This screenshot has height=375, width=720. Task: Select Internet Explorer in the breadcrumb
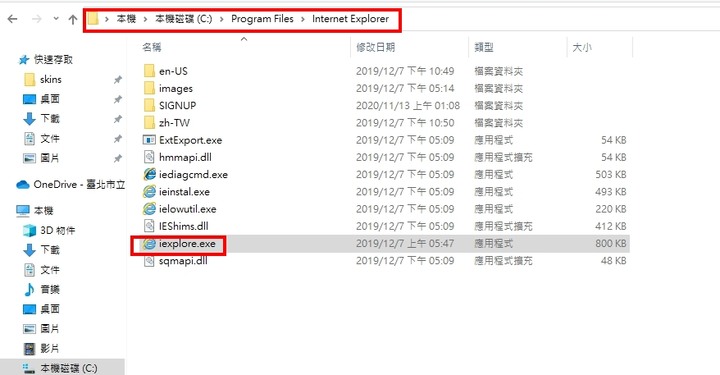[350, 19]
